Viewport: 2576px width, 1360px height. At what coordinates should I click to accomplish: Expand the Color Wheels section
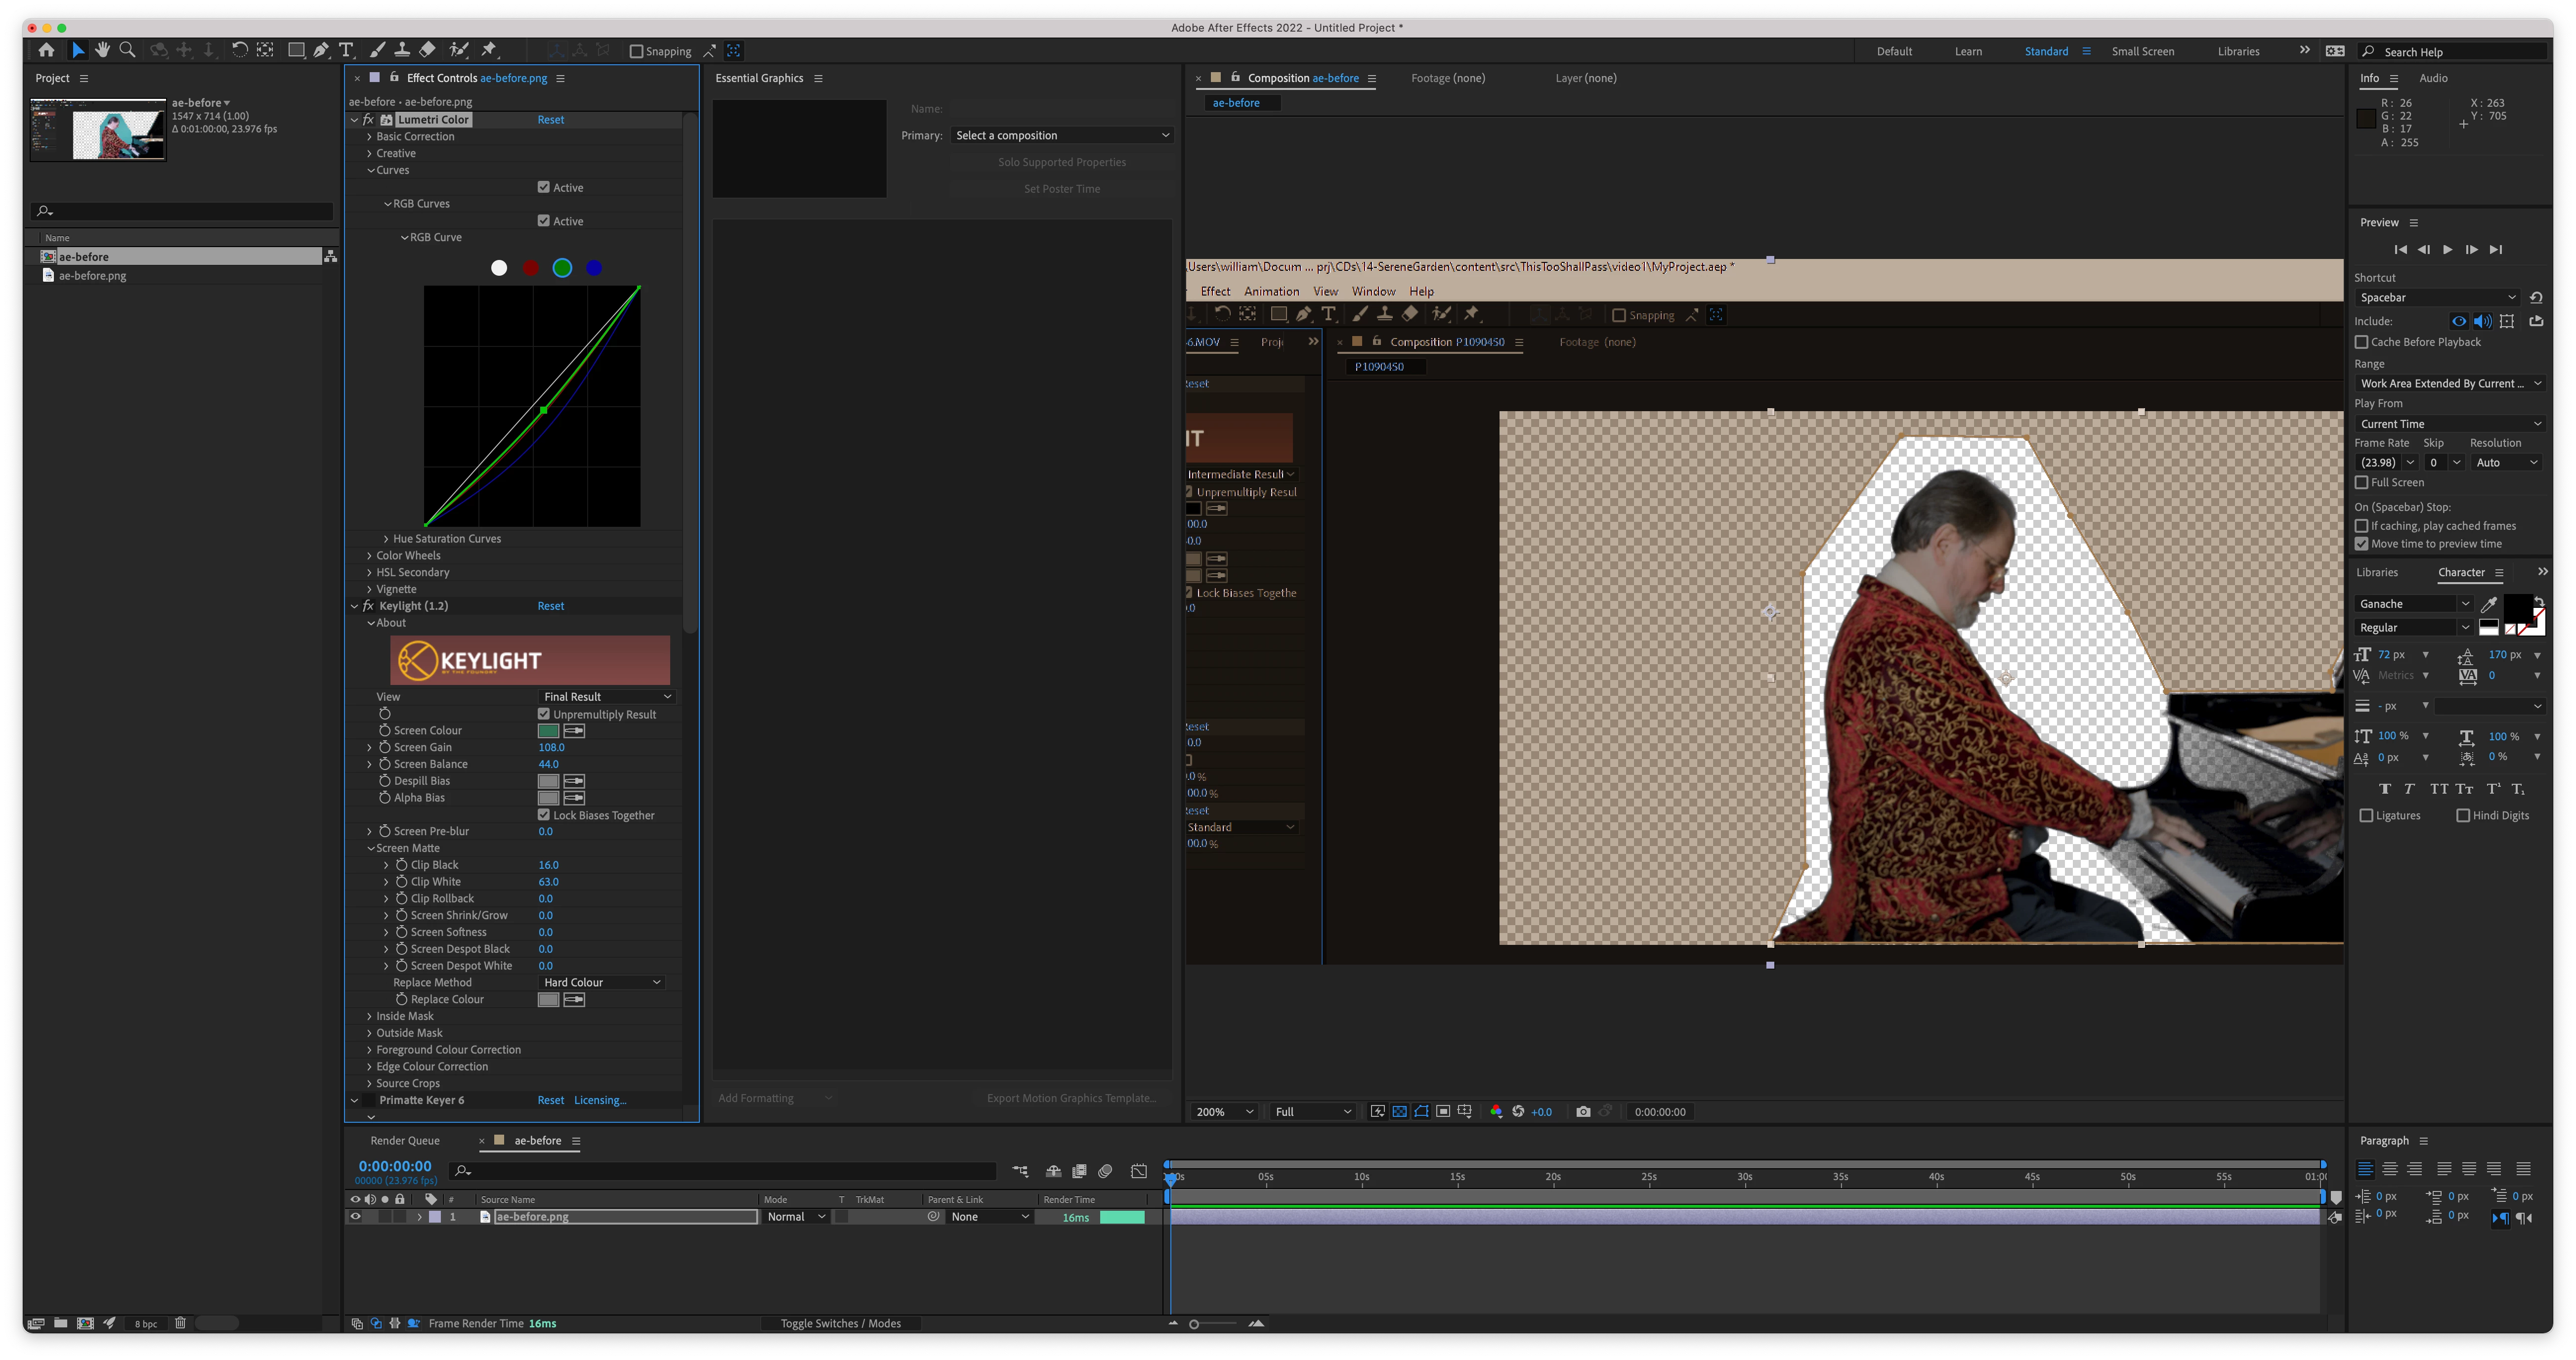pos(369,556)
